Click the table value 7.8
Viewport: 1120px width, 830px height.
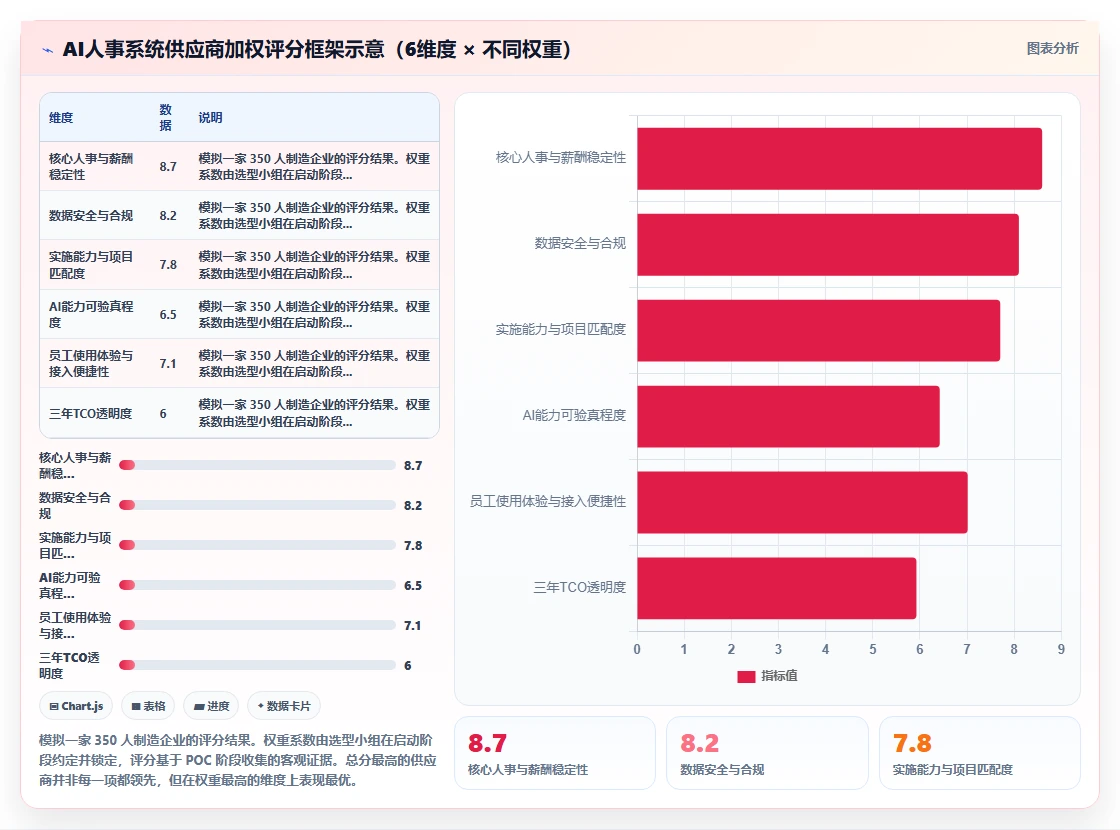pos(168,265)
